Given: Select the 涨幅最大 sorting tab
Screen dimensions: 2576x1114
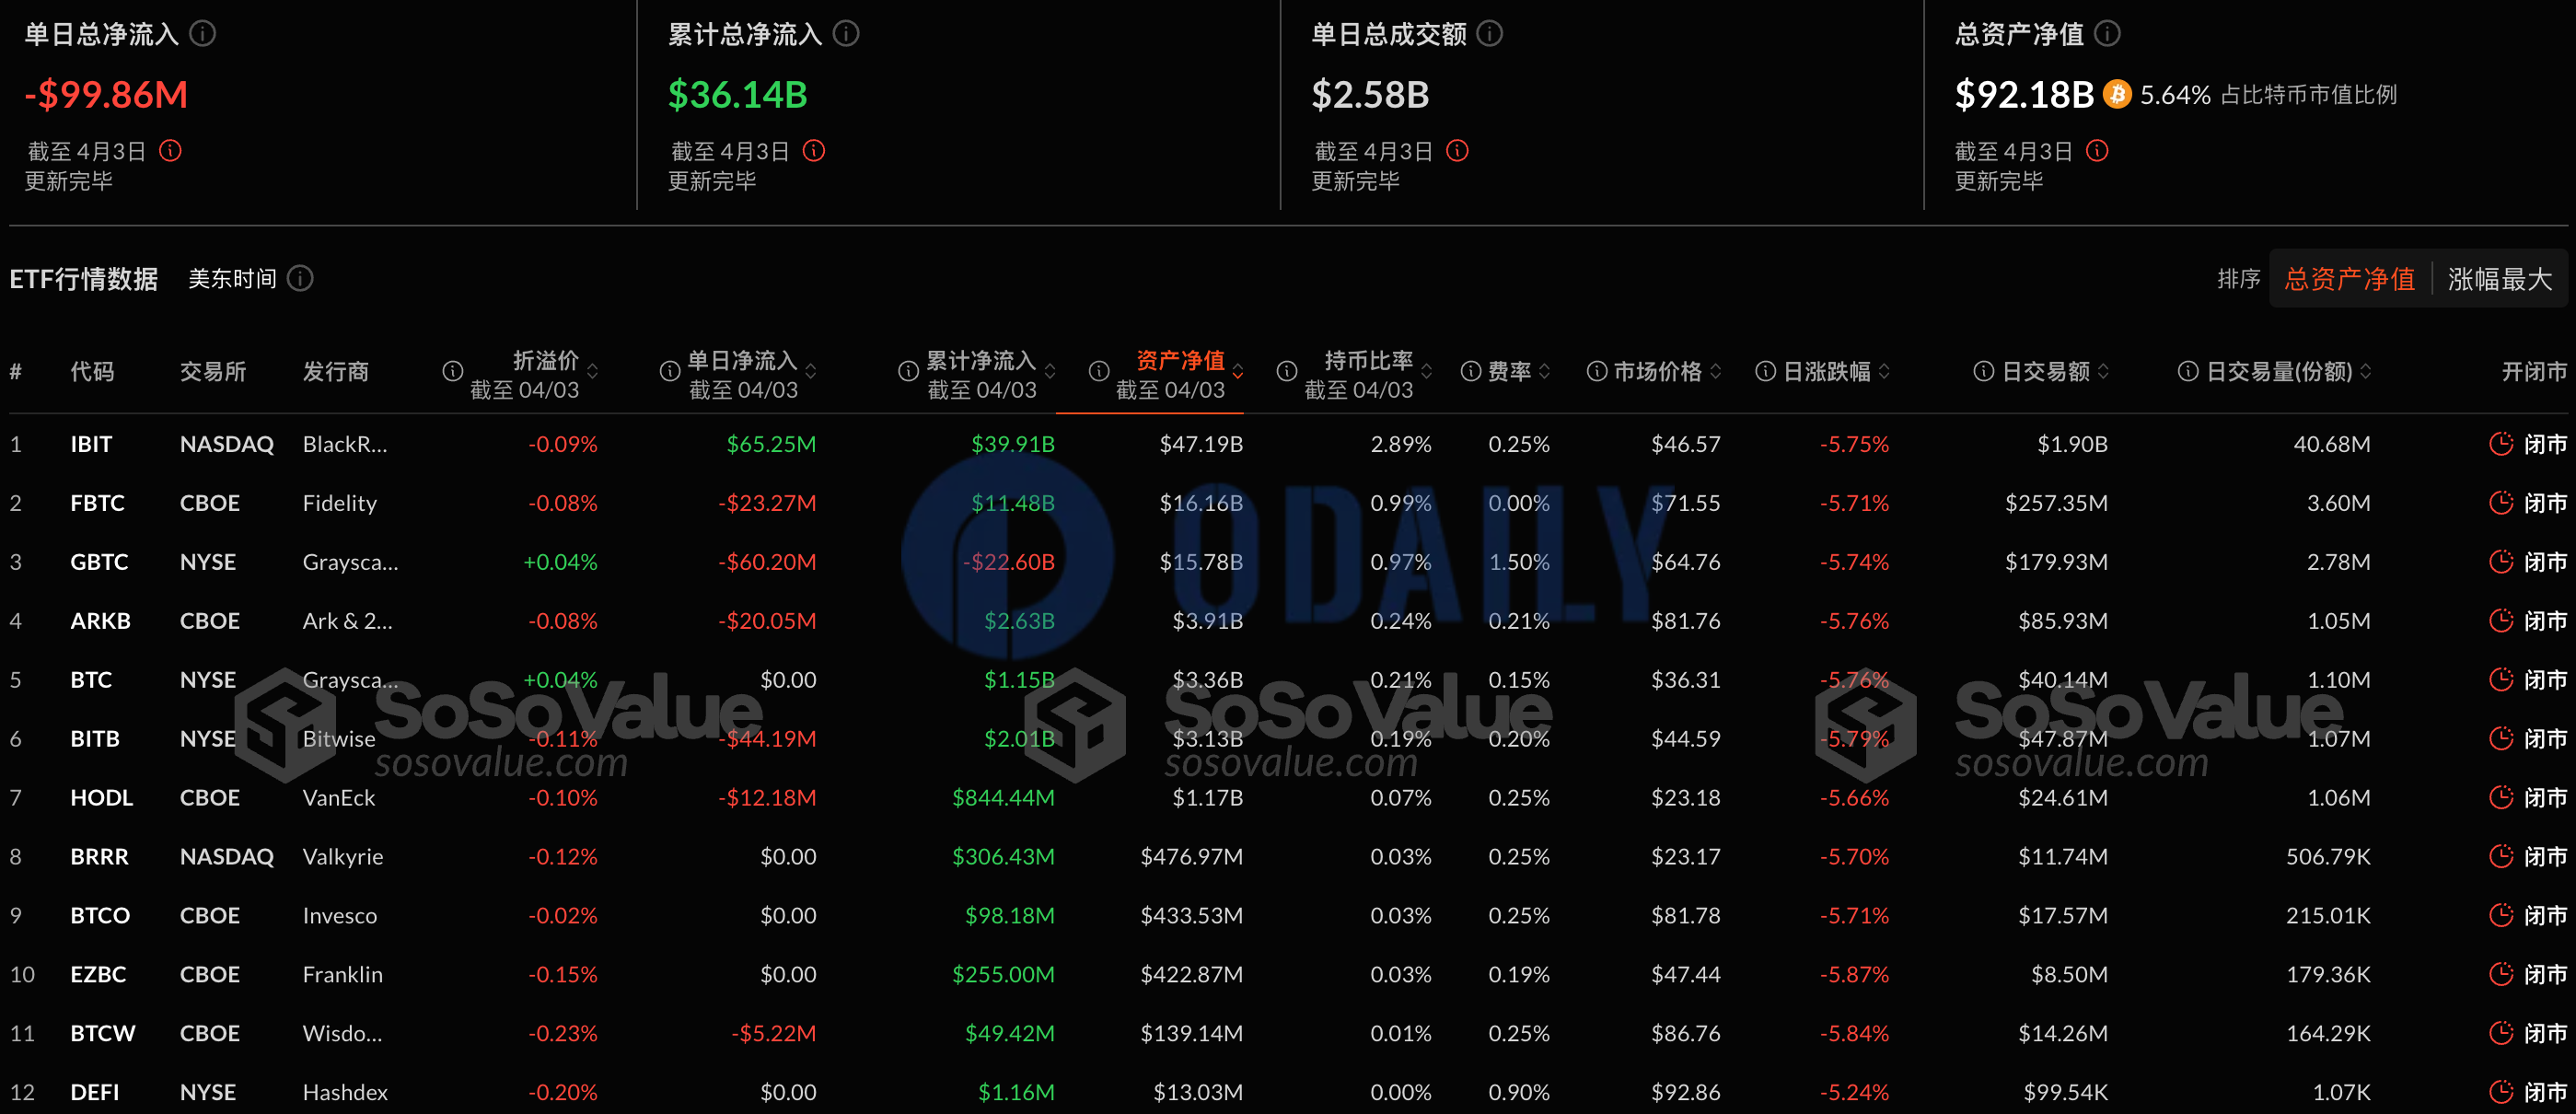Looking at the screenshot, I should (2500, 279).
